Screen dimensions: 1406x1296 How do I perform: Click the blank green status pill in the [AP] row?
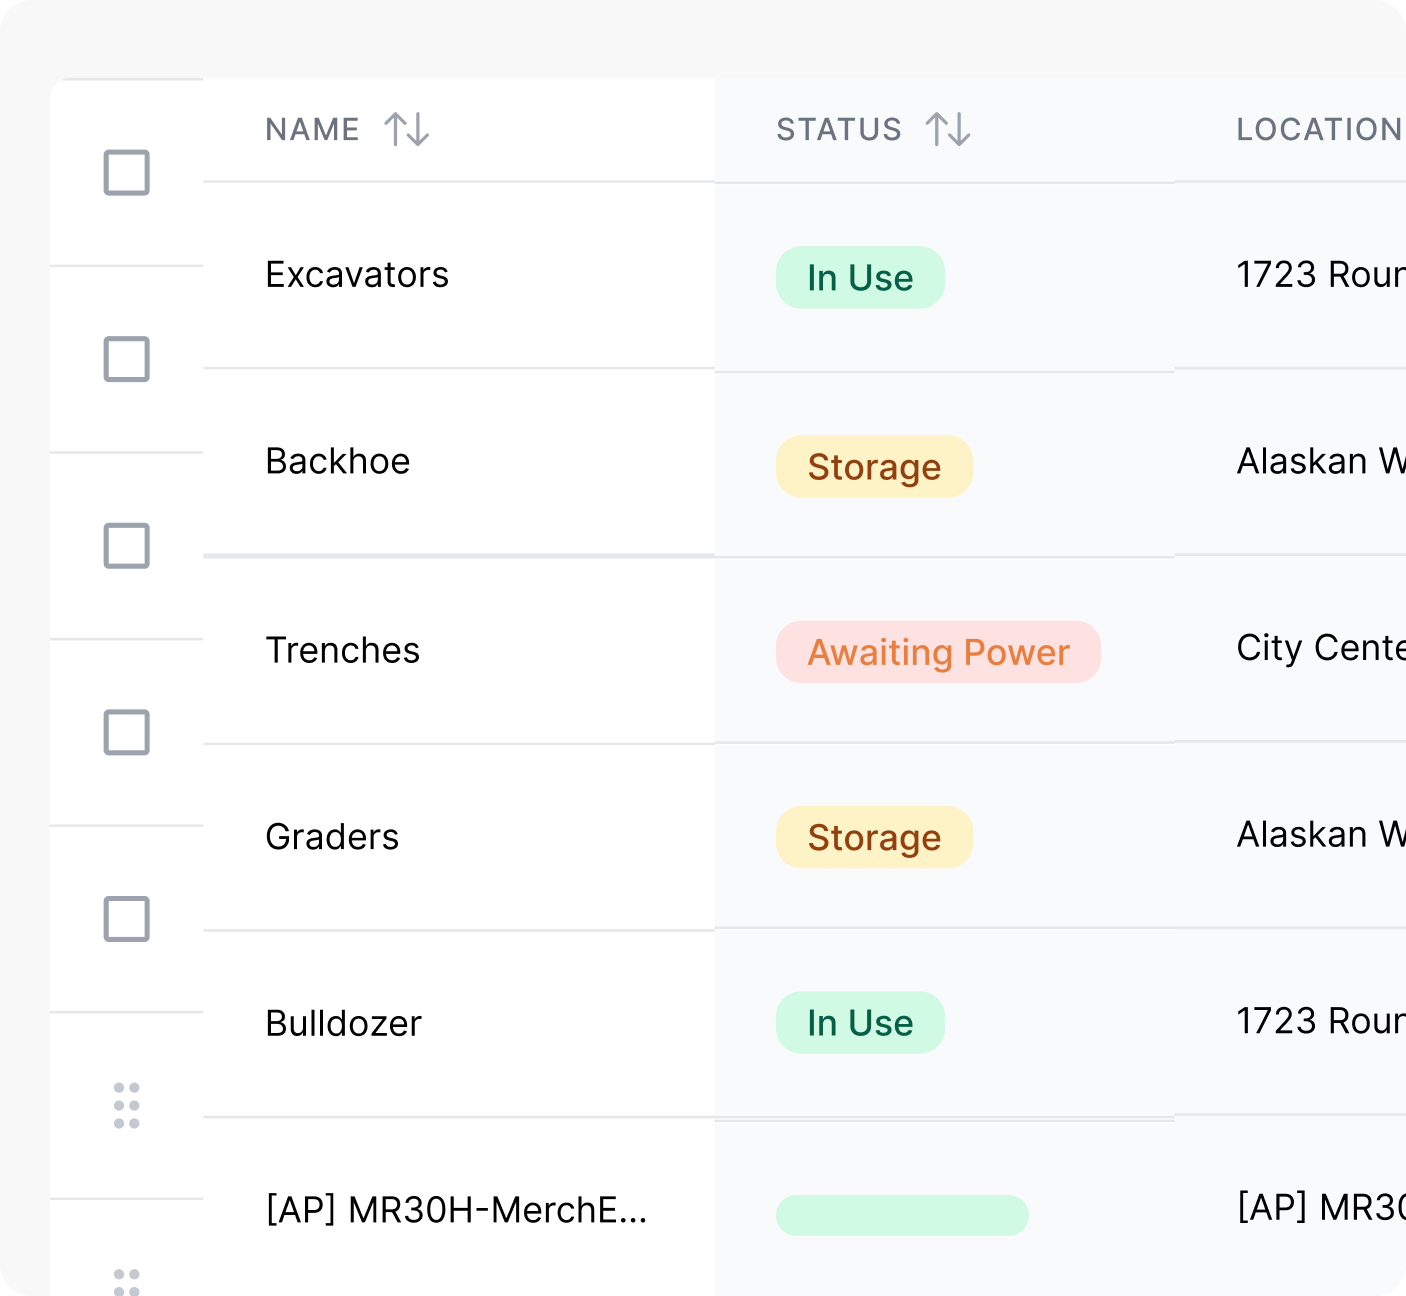[x=902, y=1215]
